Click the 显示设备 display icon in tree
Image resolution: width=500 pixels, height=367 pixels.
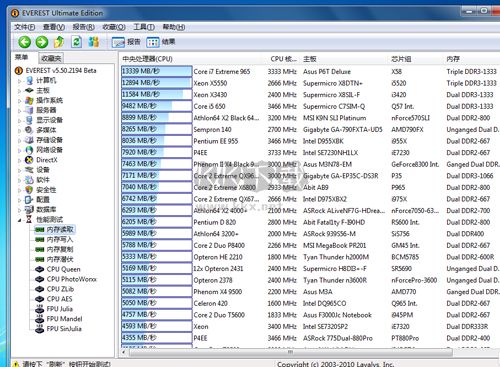pyautogui.click(x=29, y=120)
